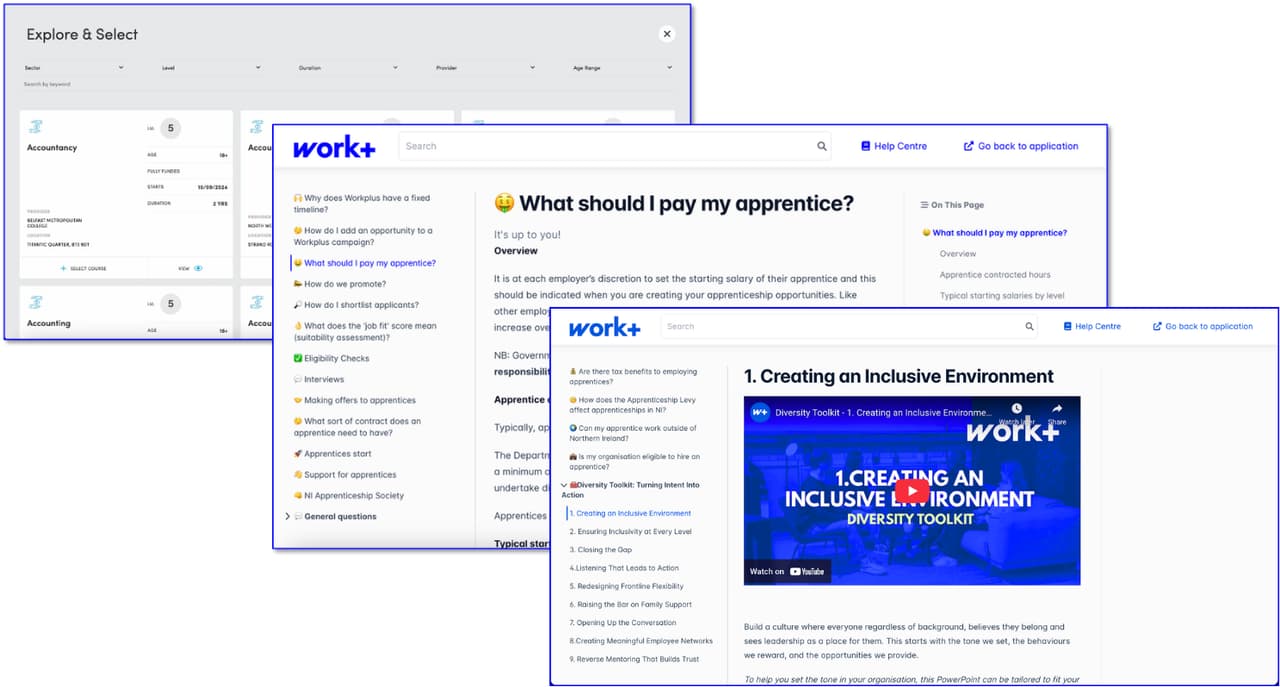Open 'Ensuring Inclusivity at Every Level'

(630, 532)
